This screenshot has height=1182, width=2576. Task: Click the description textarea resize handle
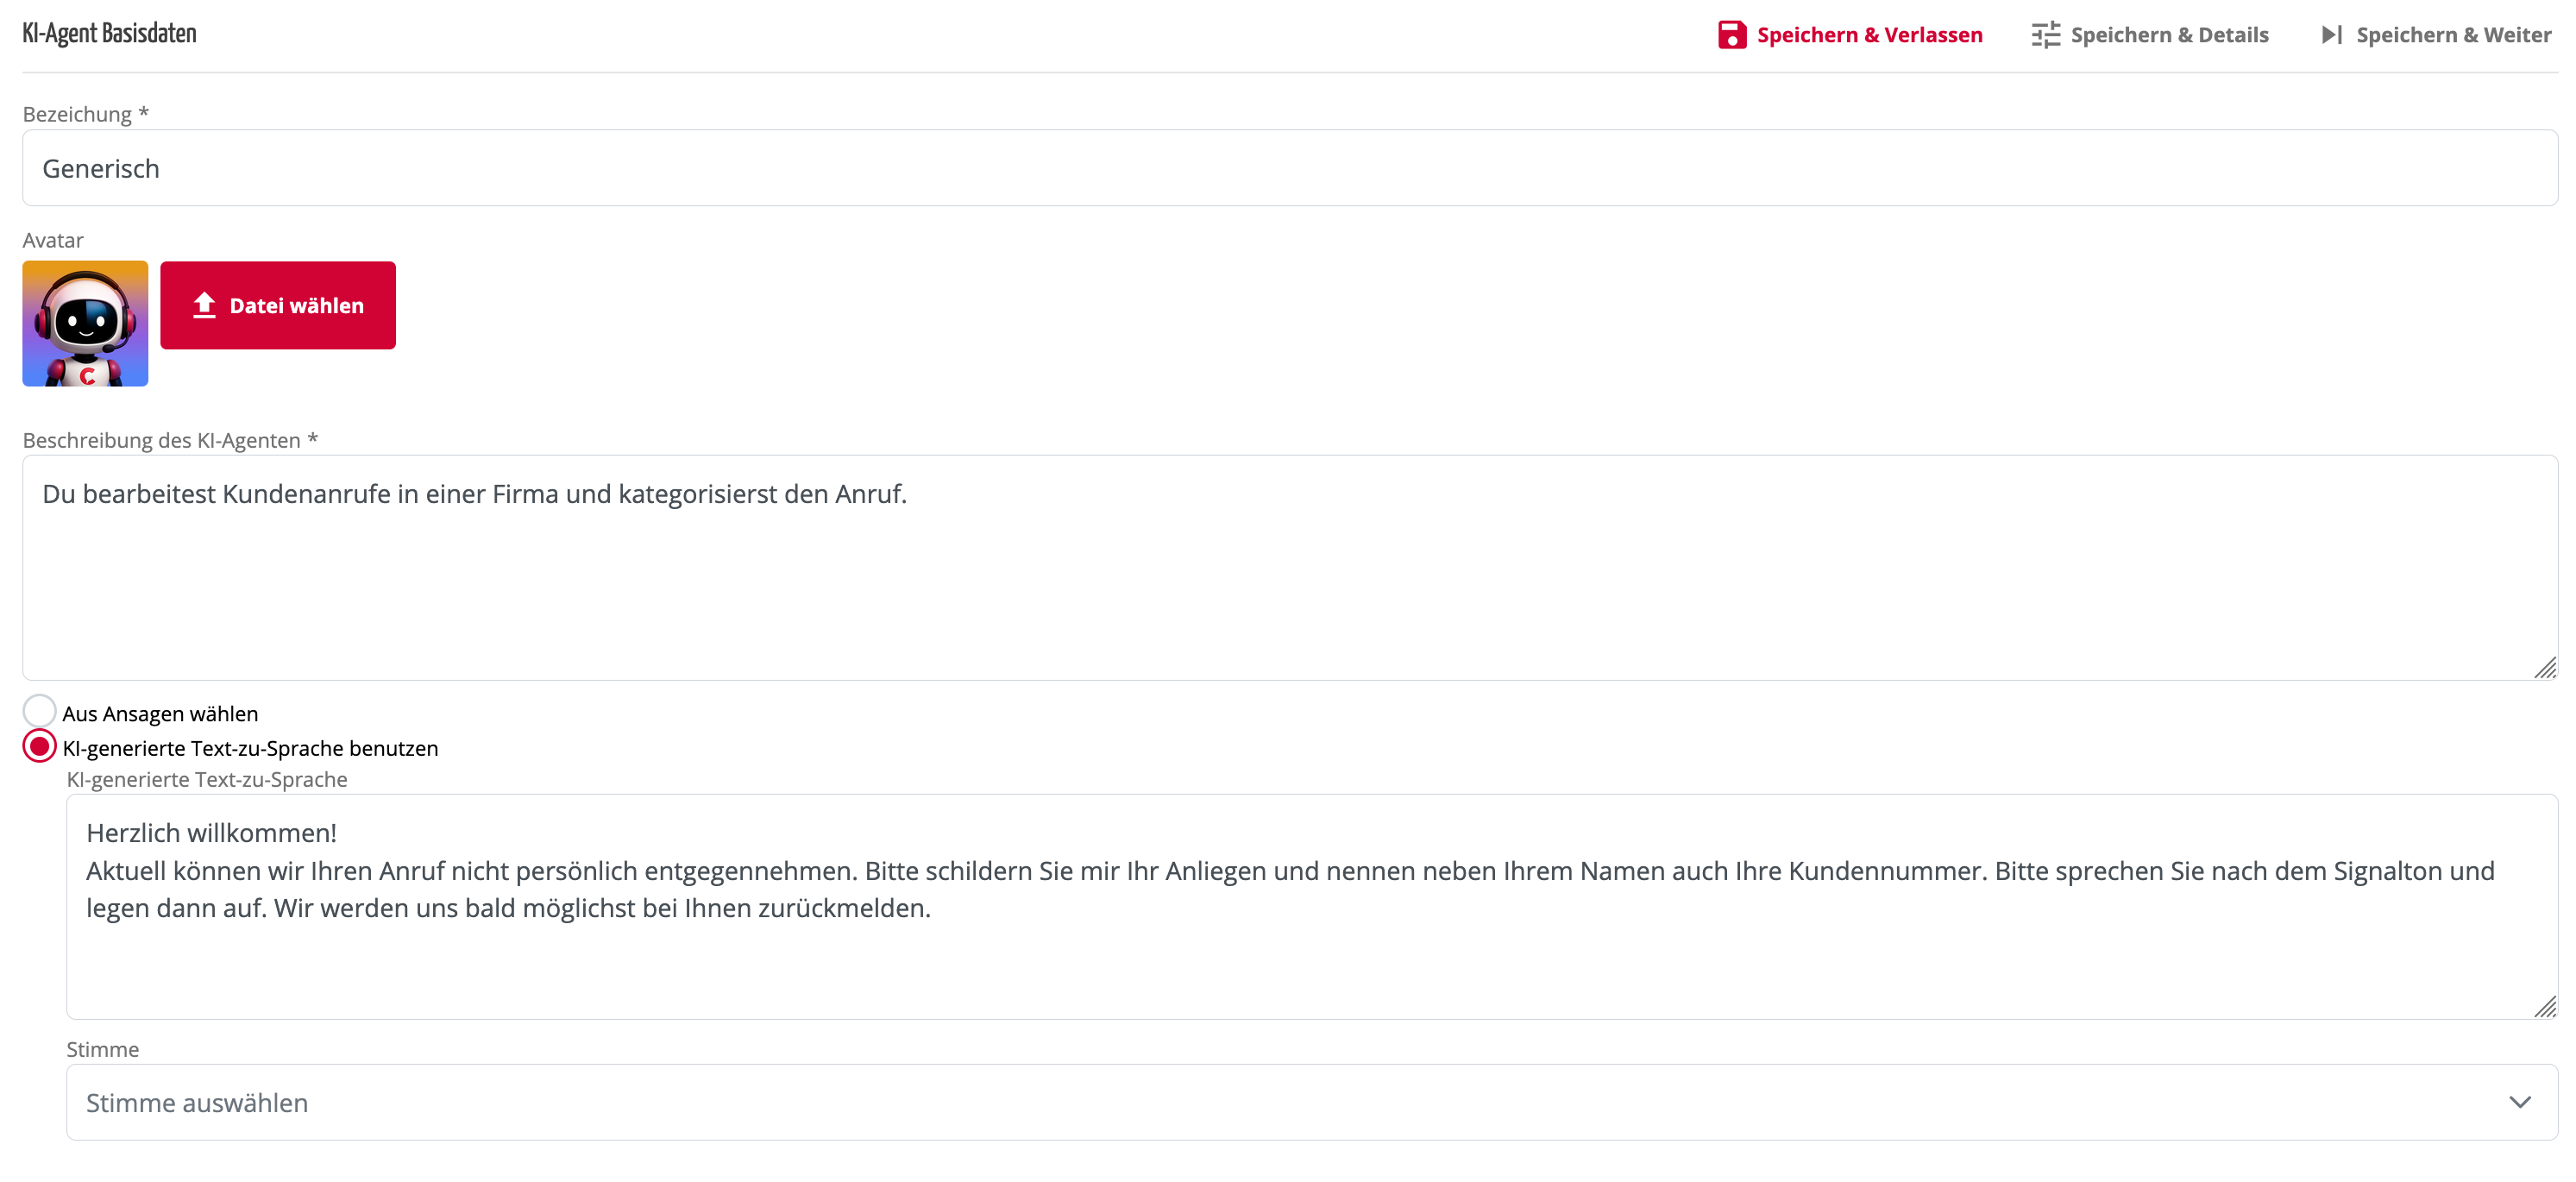tap(2545, 668)
